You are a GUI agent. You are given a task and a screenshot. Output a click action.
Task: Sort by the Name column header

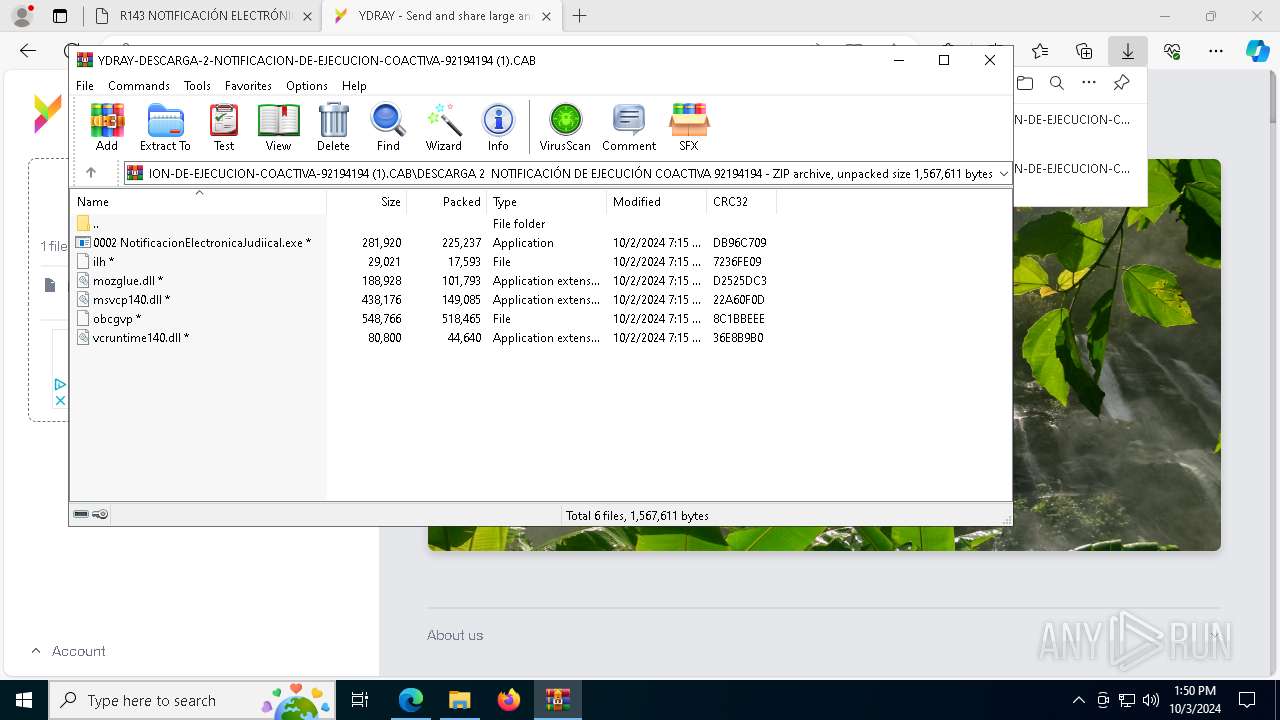click(x=198, y=202)
